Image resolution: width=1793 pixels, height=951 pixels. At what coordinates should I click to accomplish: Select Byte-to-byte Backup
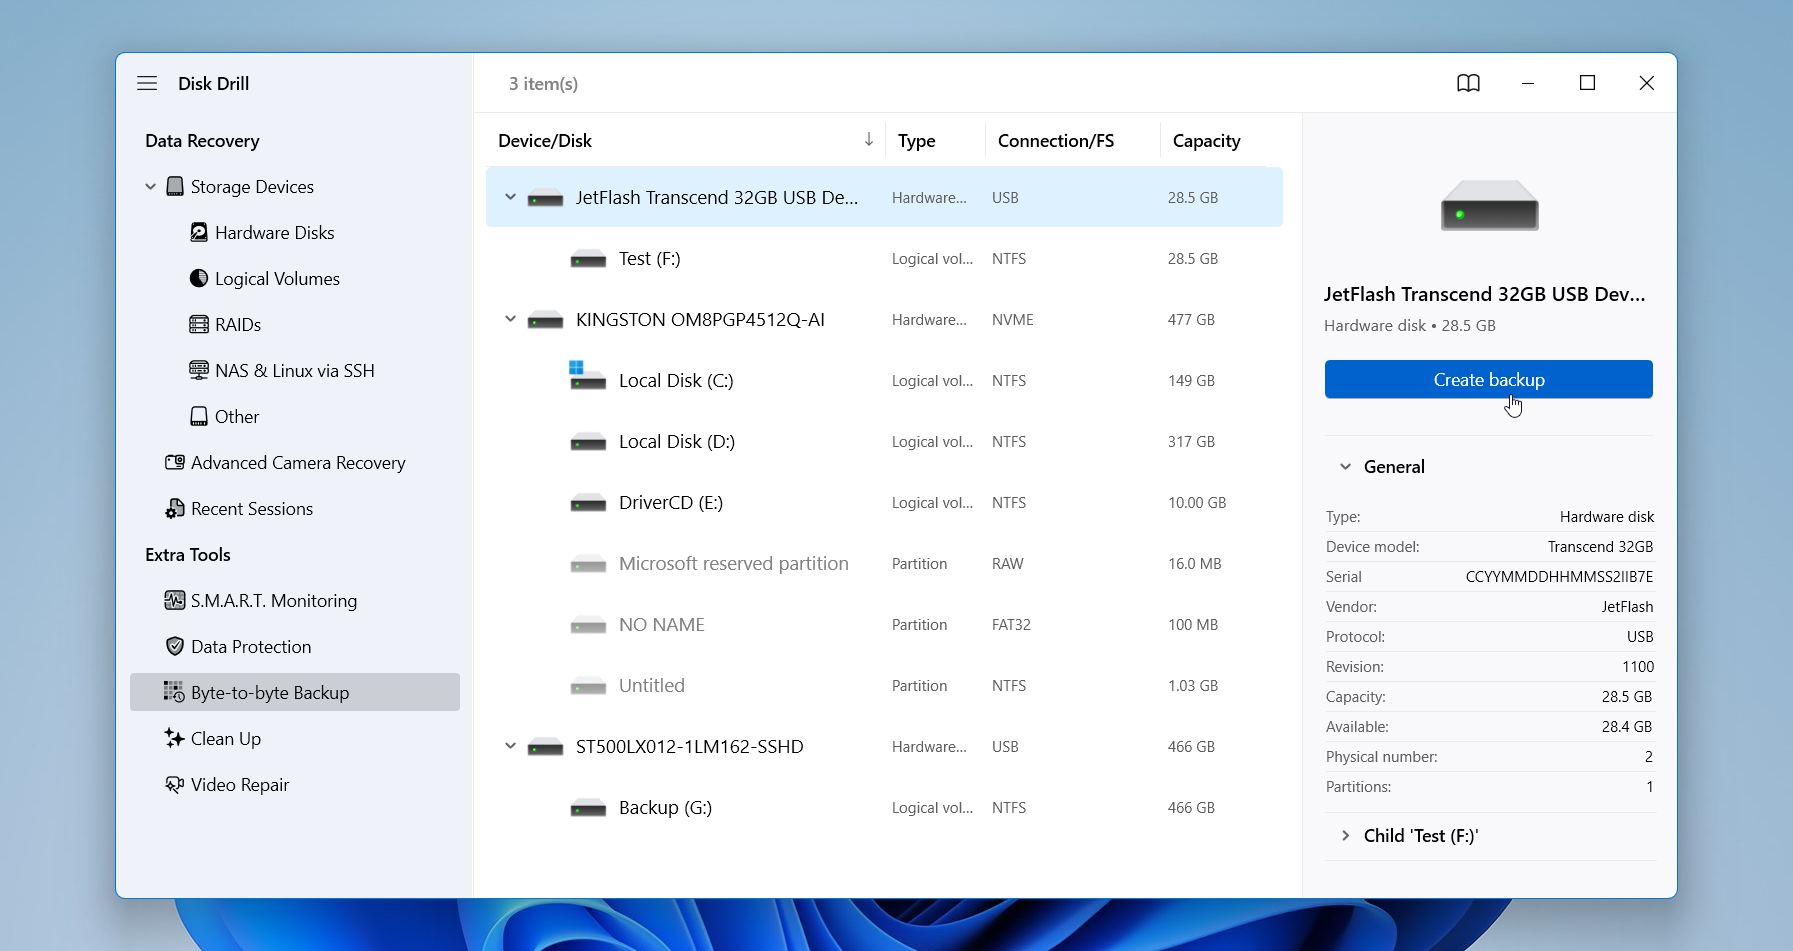tap(295, 692)
